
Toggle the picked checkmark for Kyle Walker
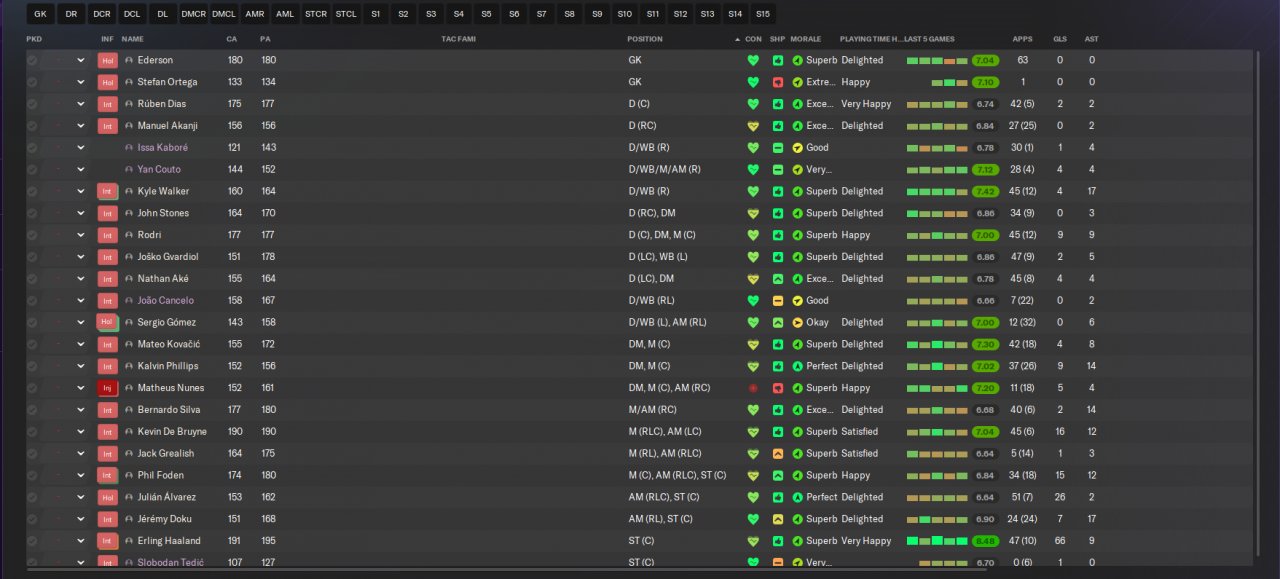pos(32,191)
